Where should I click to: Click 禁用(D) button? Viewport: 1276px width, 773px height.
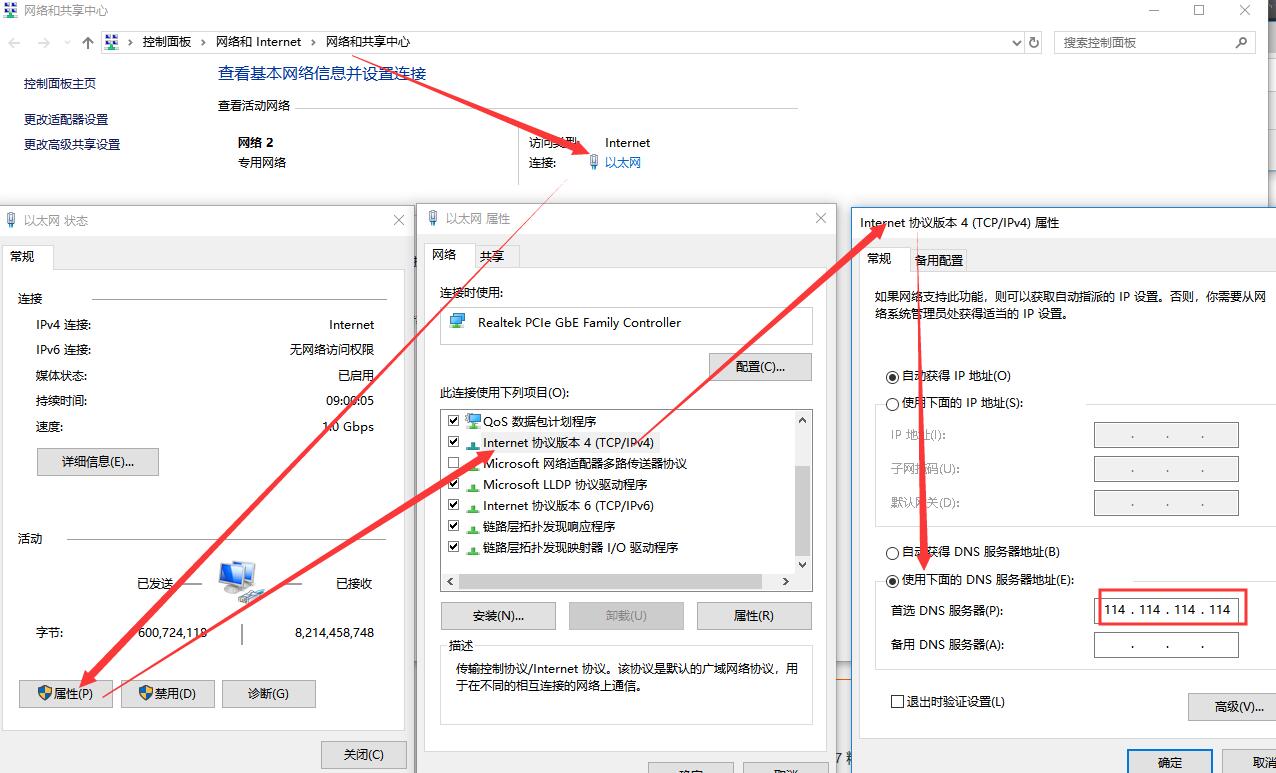(168, 694)
